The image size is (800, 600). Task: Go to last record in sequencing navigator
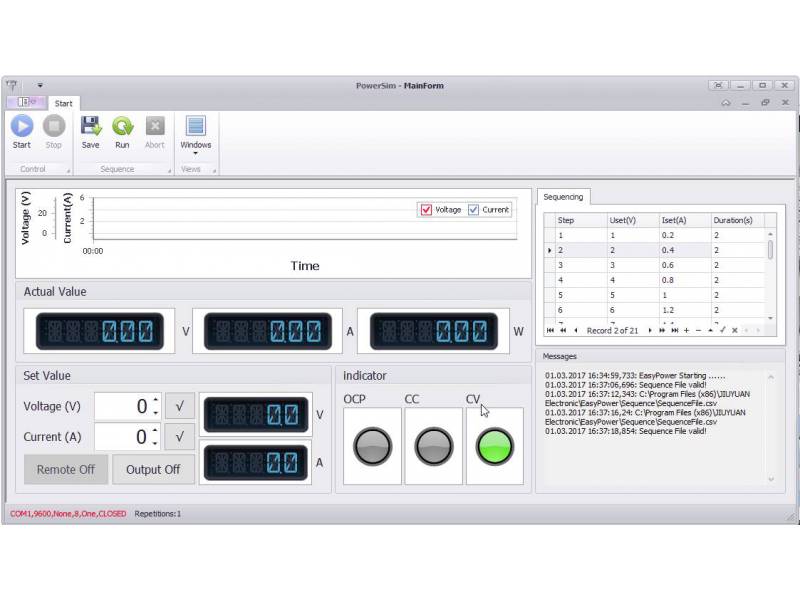(675, 330)
